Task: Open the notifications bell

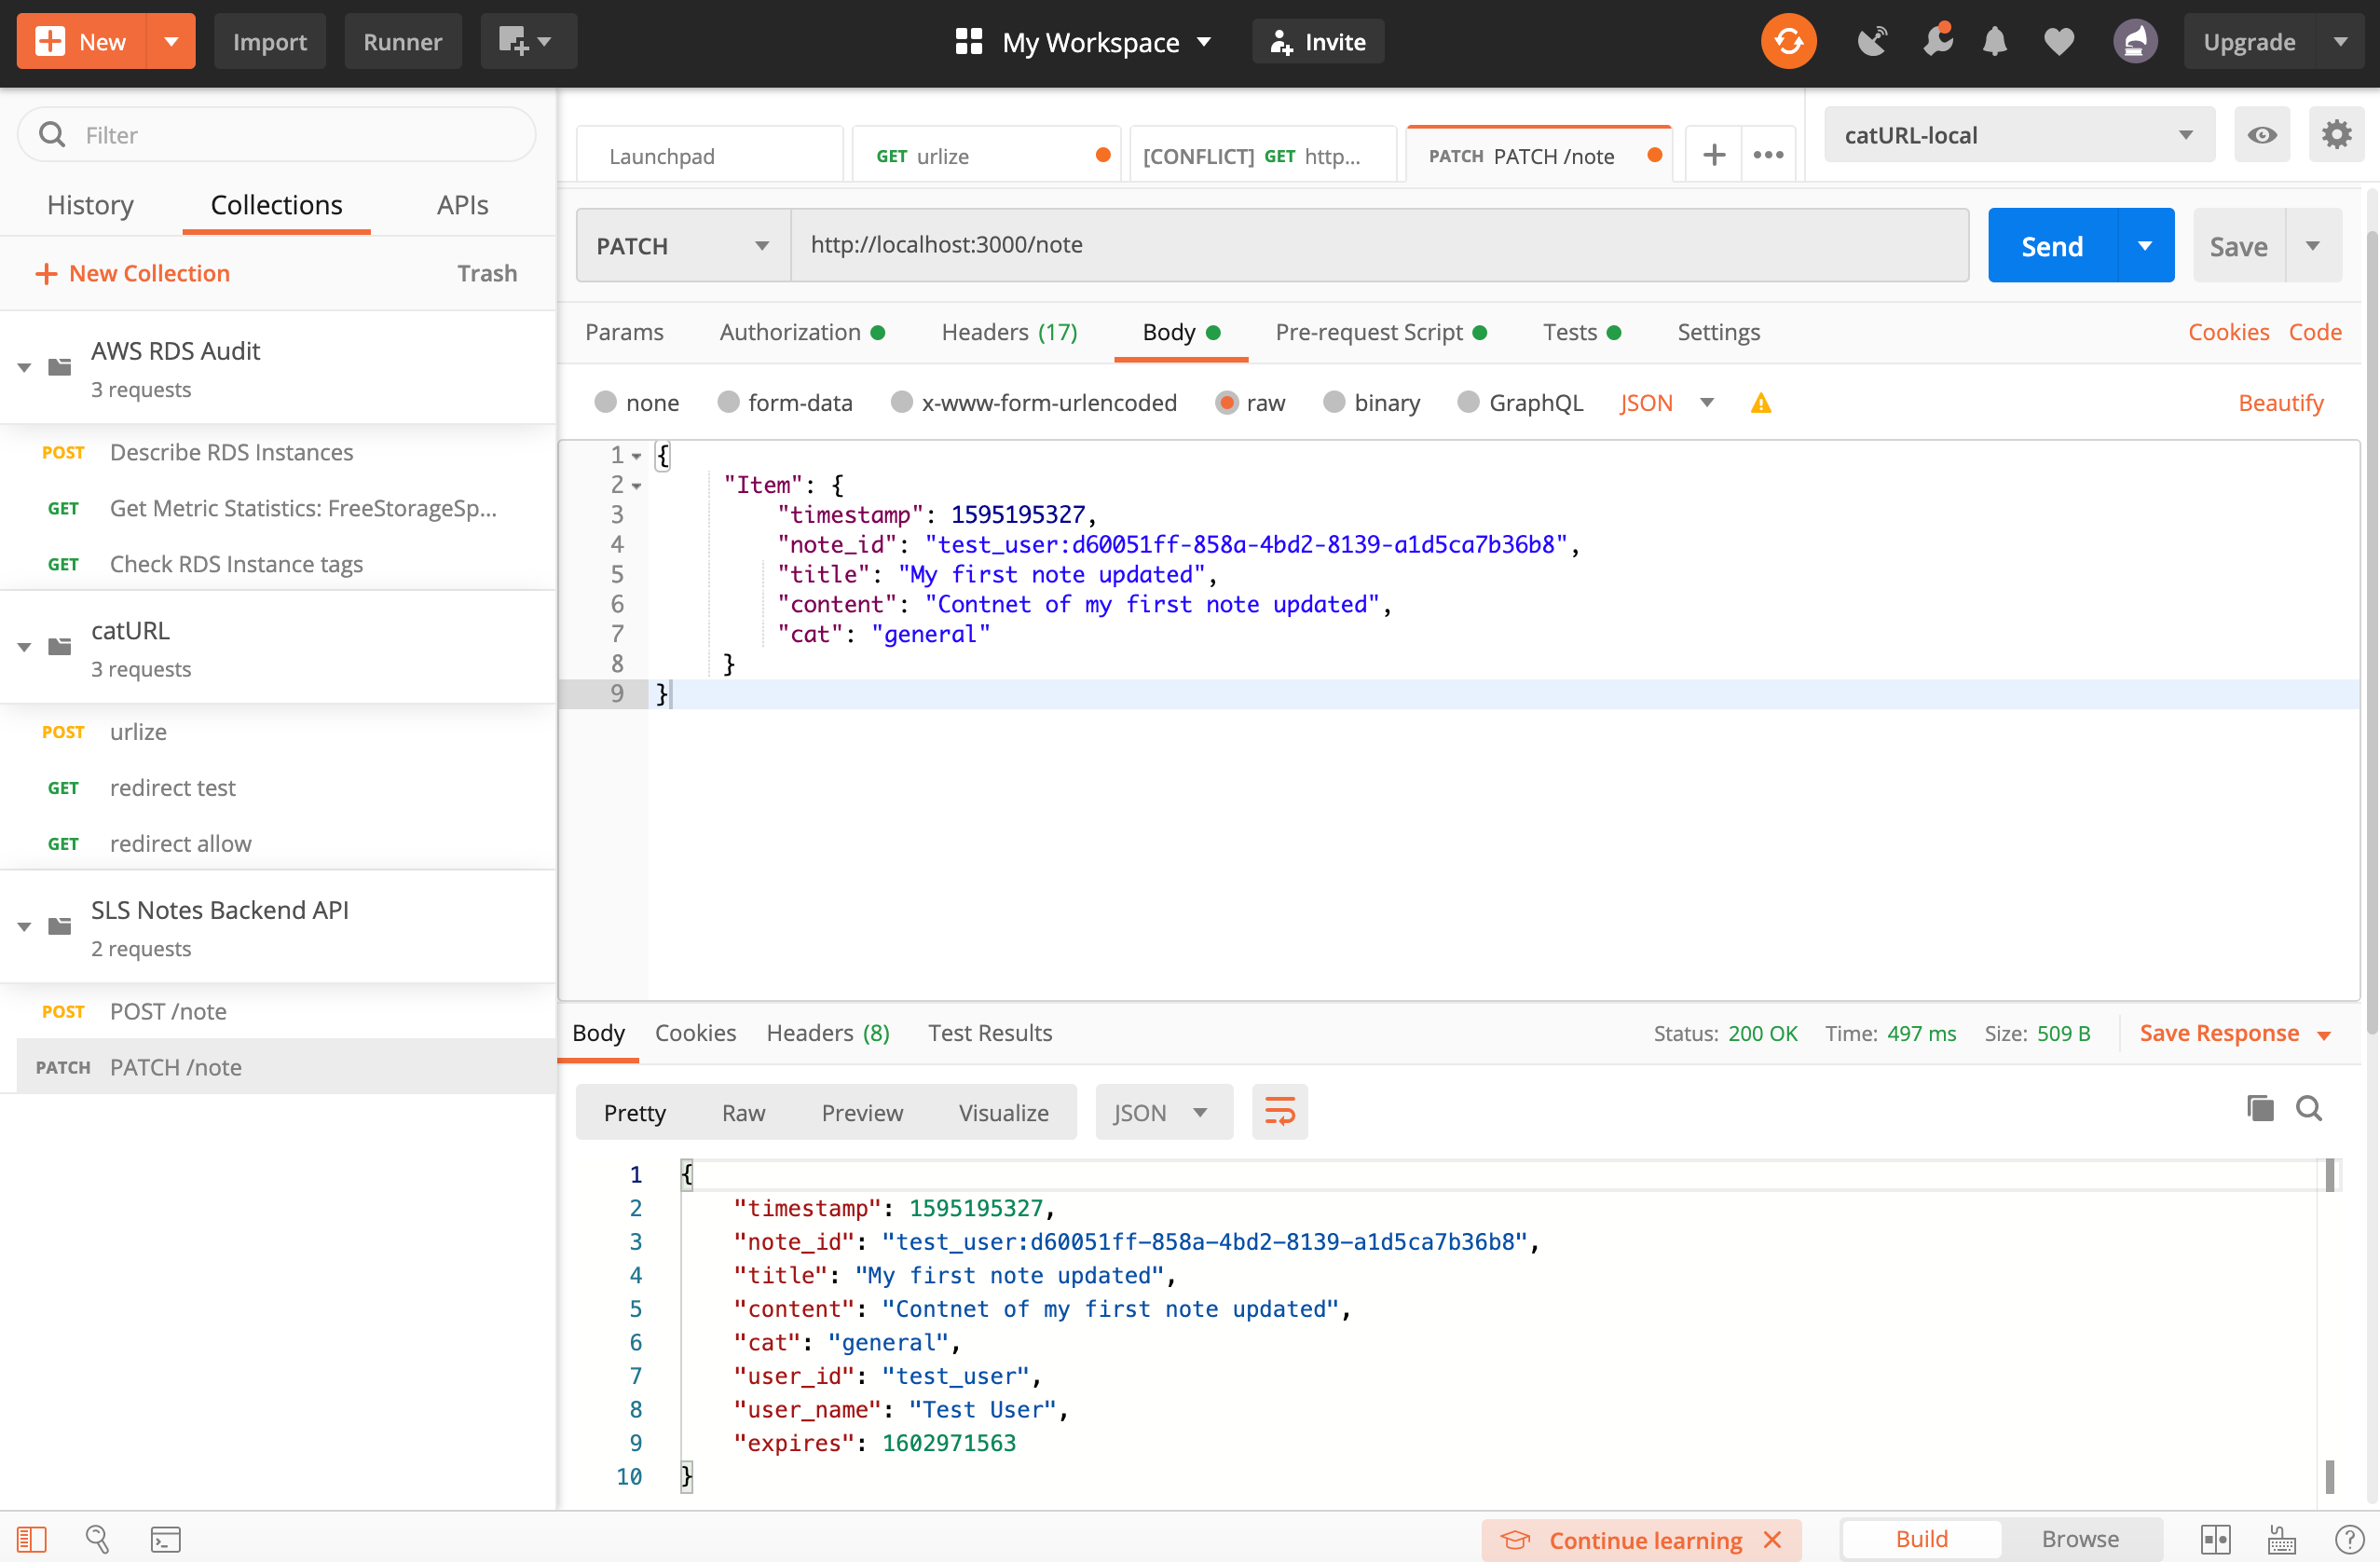Action: (1994, 42)
